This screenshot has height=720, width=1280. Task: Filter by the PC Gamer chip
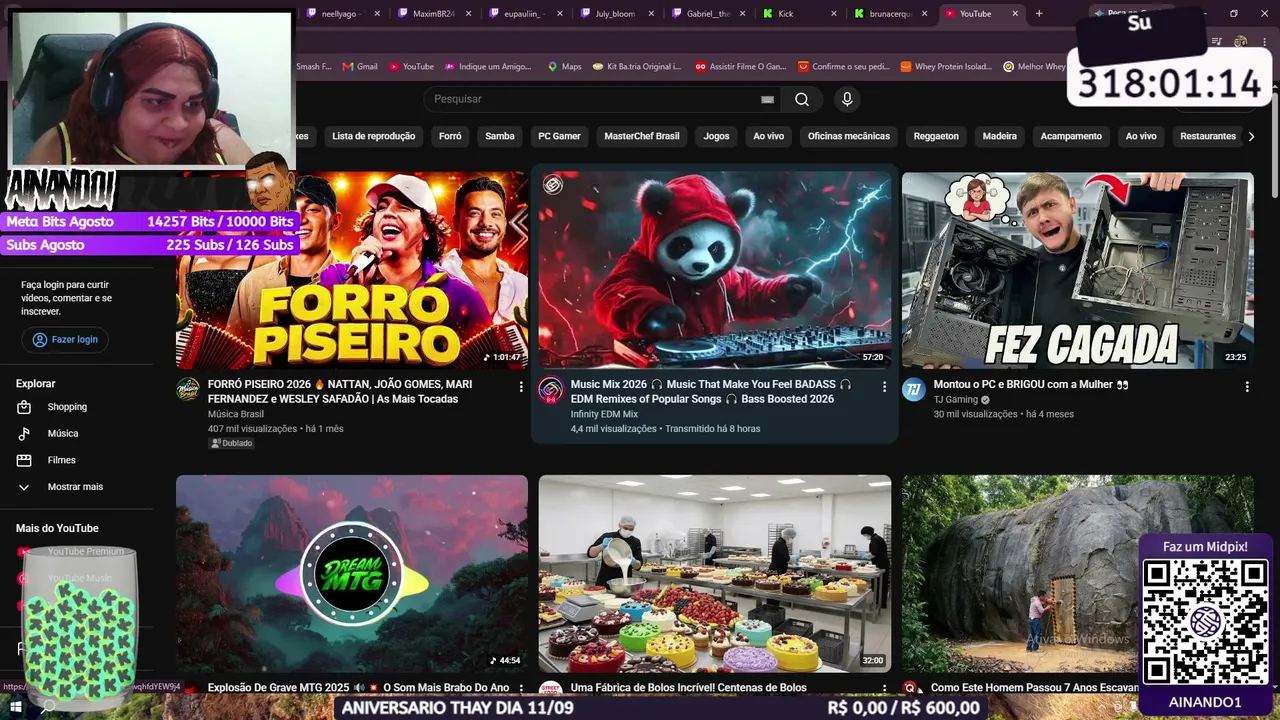tap(560, 136)
